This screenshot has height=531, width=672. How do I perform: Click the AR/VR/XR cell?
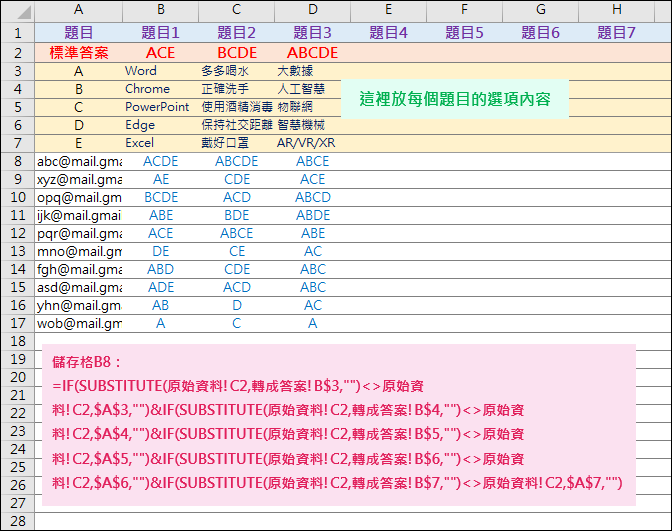[x=312, y=143]
